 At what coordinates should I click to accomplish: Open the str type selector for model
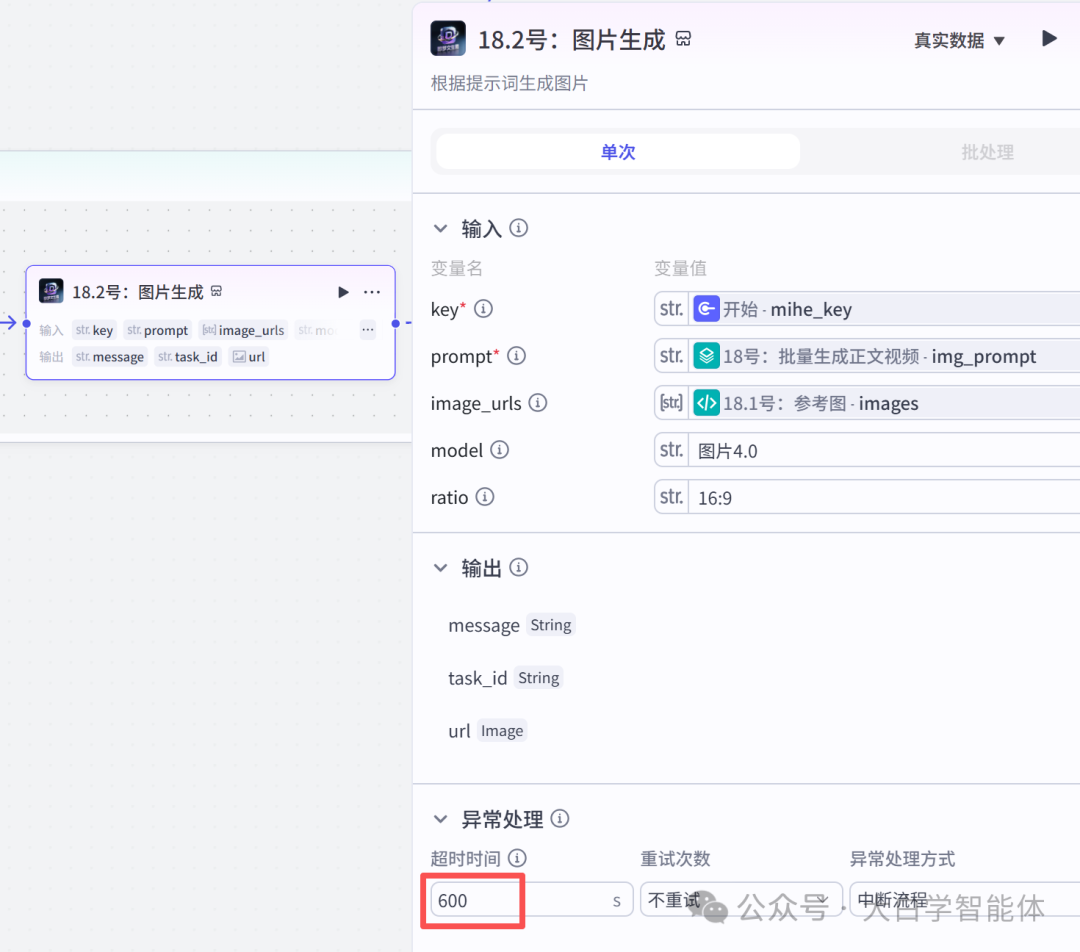(x=672, y=451)
